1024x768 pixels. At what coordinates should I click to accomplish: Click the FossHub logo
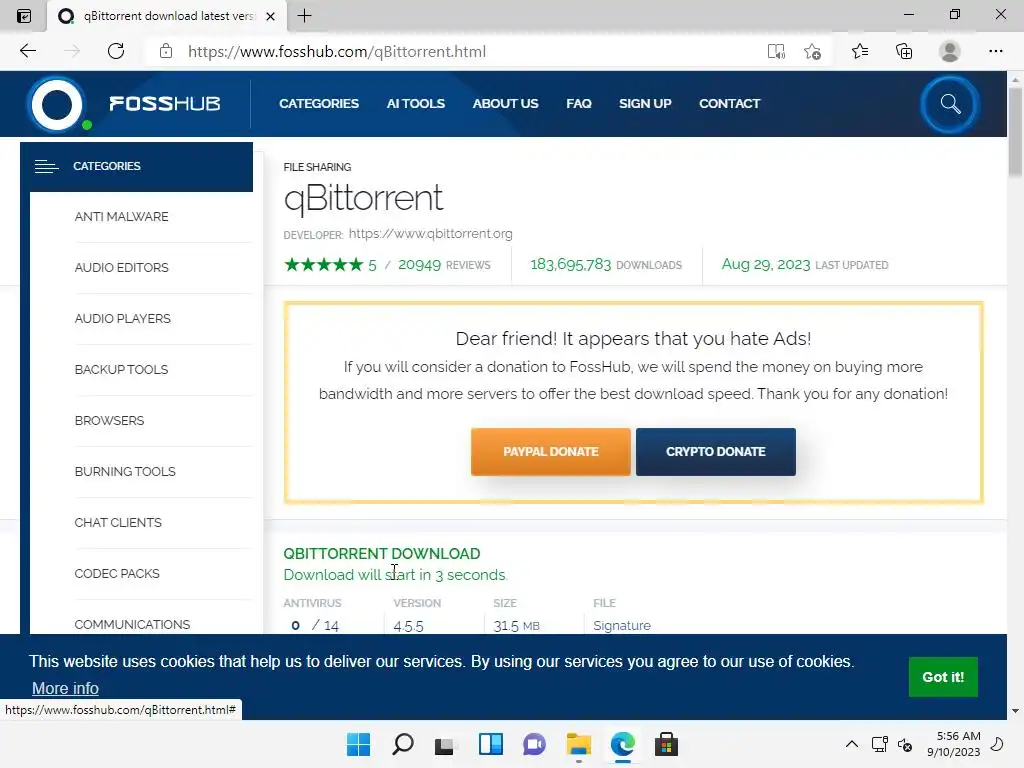pyautogui.click(x=125, y=104)
